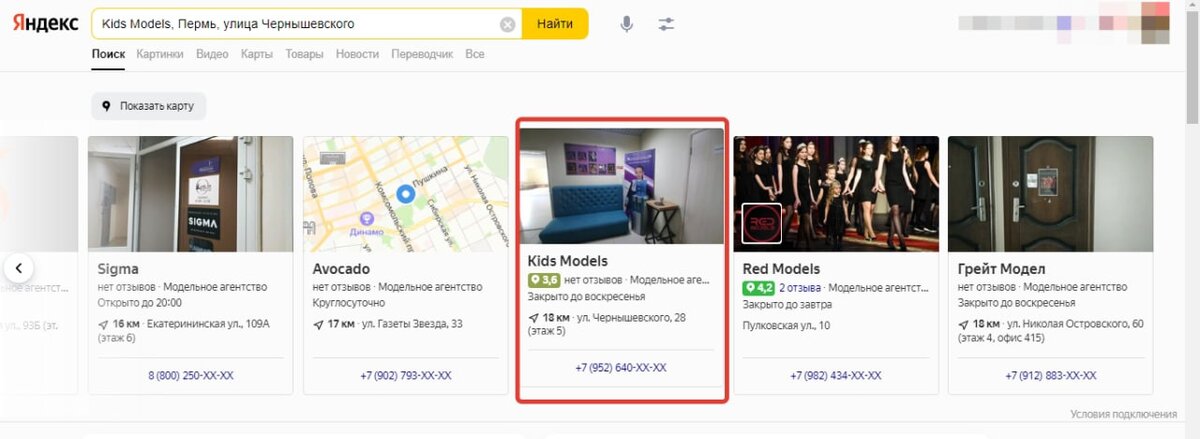Screen dimensions: 1200x439
Task: Activate voice search microphone icon
Action: point(627,24)
